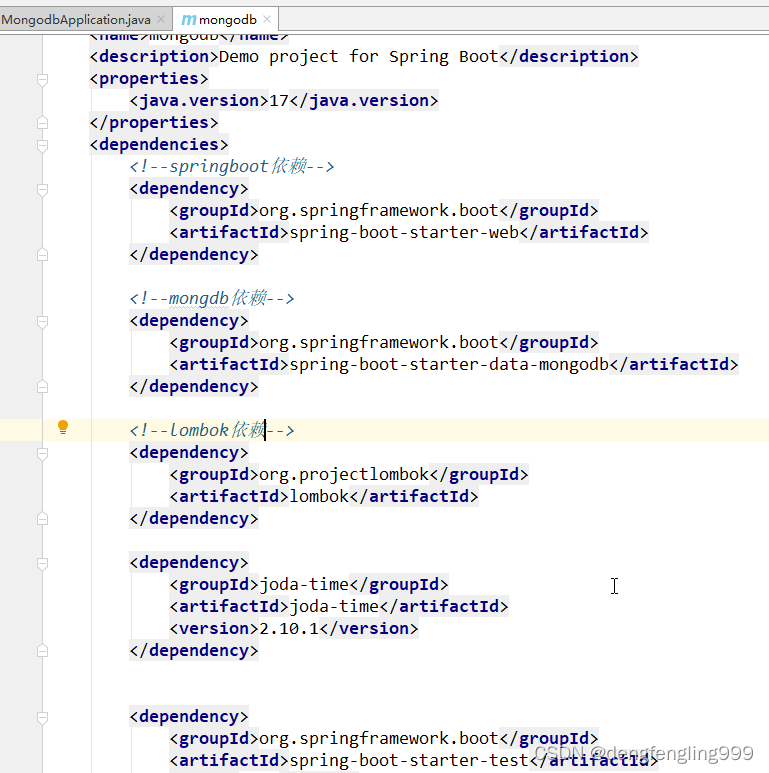Click the '<!--mongdb依赖-->' comment
This screenshot has width=769, height=773.
coord(212,298)
